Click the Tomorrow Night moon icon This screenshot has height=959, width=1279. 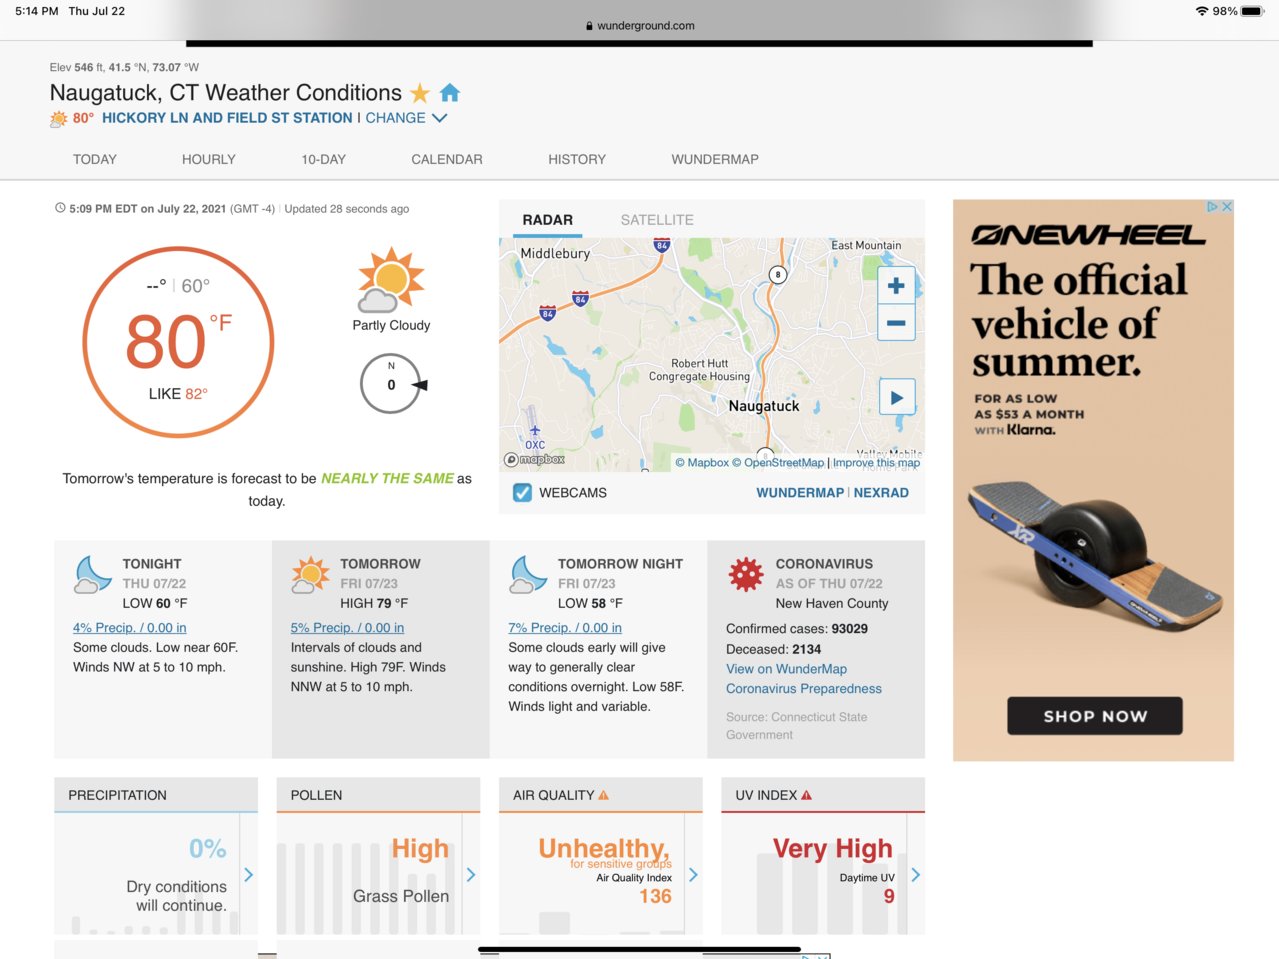point(529,575)
